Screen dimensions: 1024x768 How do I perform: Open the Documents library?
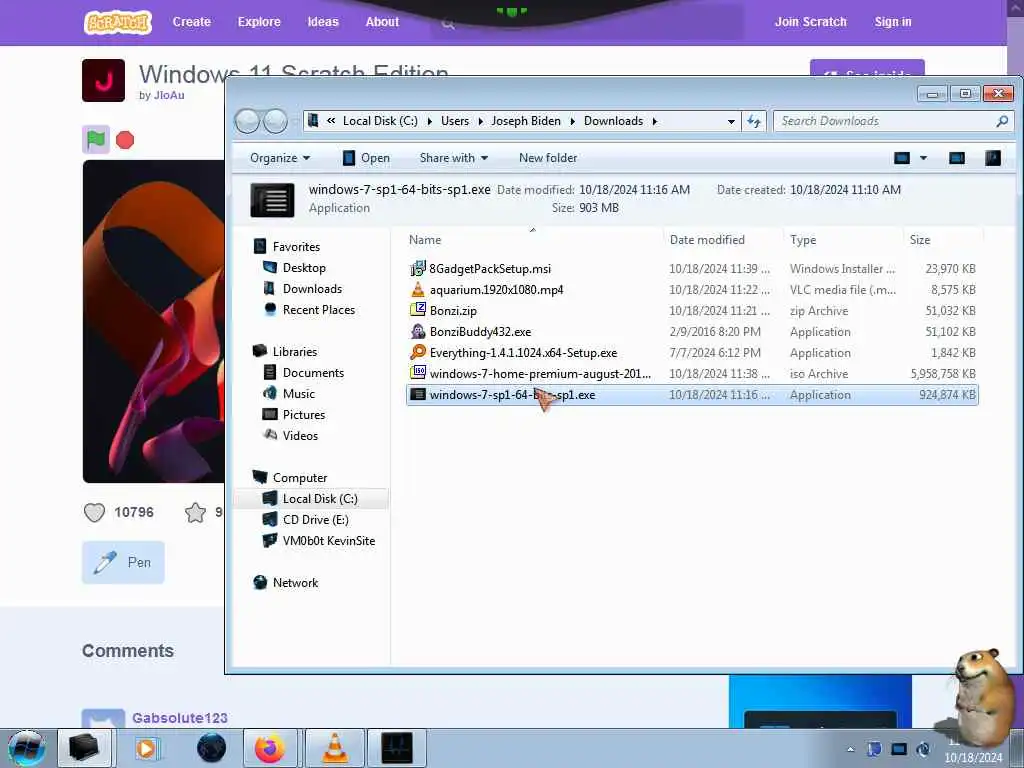click(x=313, y=372)
